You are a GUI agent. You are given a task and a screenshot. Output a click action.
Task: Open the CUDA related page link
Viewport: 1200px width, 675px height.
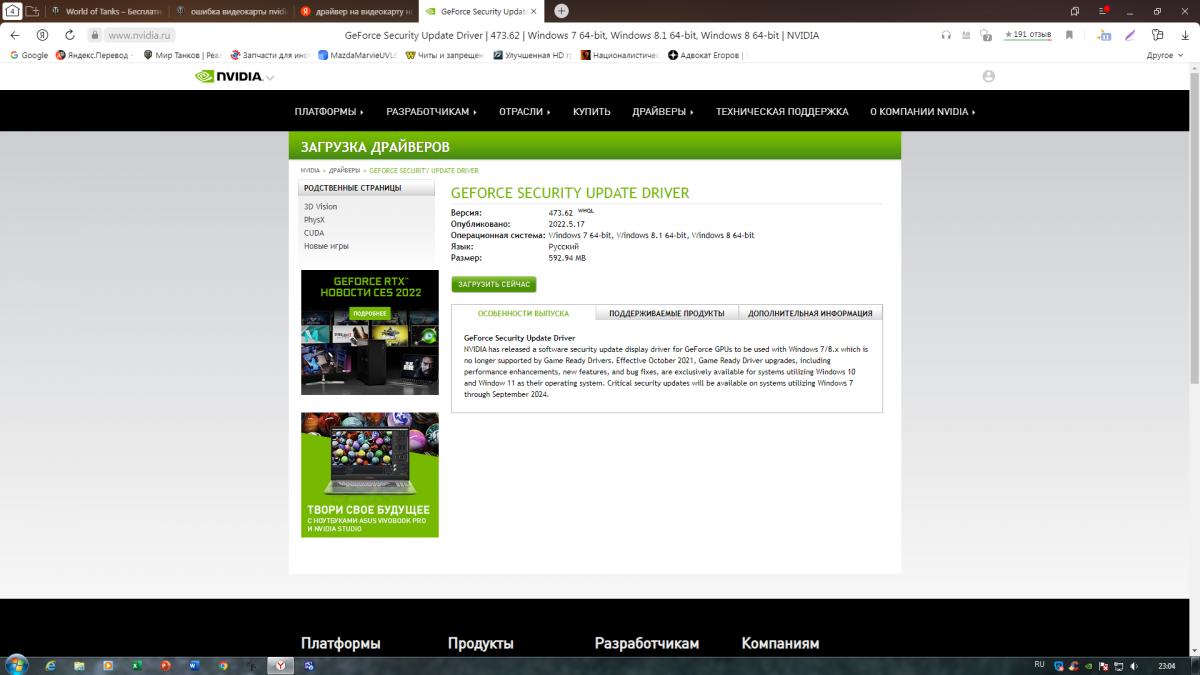click(x=314, y=233)
